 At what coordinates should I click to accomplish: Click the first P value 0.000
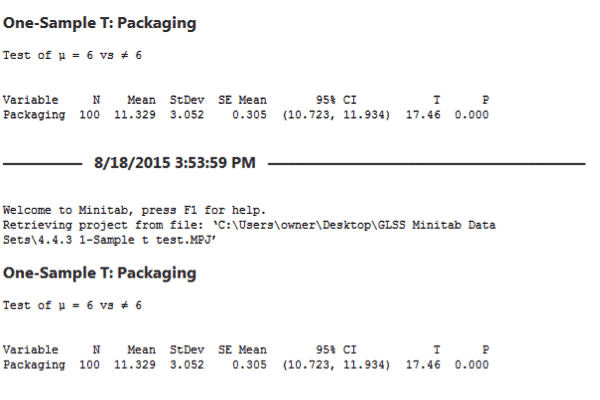pyautogui.click(x=471, y=115)
